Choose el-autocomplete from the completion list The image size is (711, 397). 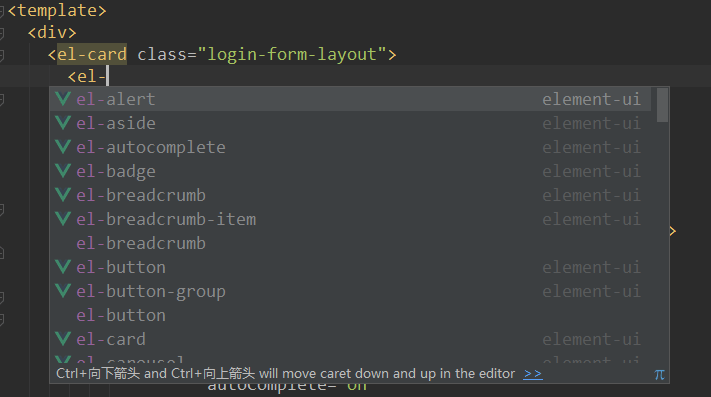click(x=351, y=147)
